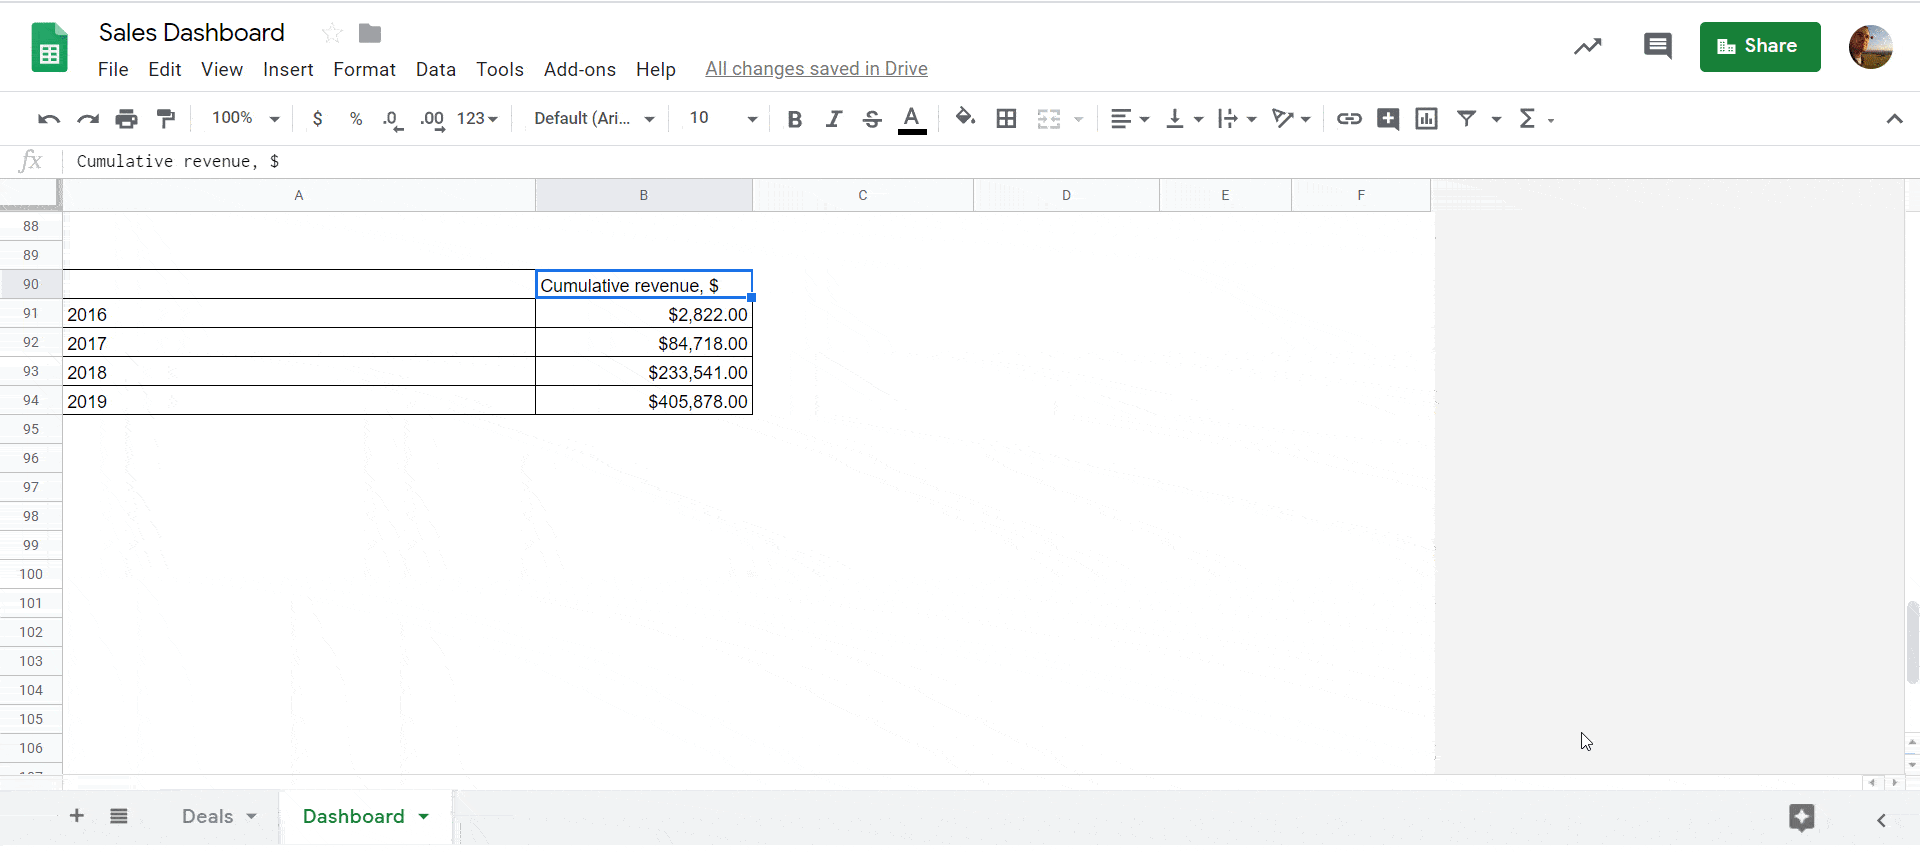Image resolution: width=1920 pixels, height=852 pixels.
Task: Open the all sheets list icon
Action: click(x=119, y=816)
